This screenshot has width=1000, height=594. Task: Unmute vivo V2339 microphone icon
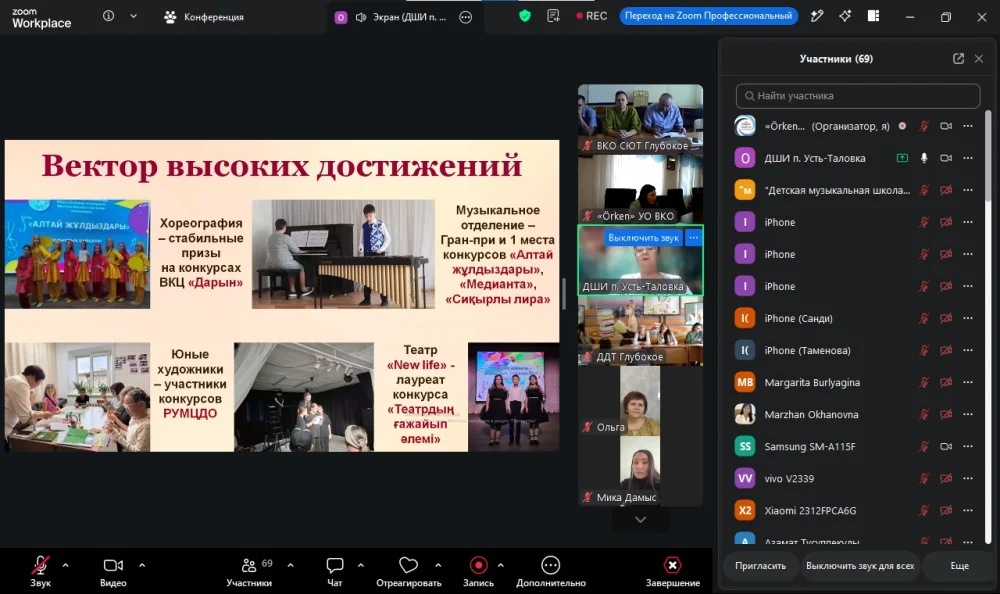(x=924, y=478)
